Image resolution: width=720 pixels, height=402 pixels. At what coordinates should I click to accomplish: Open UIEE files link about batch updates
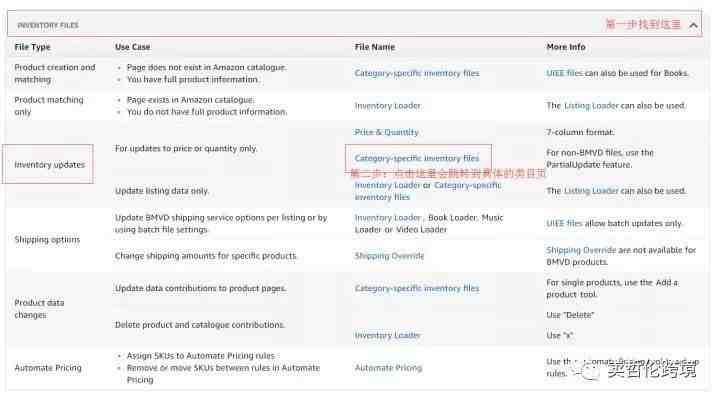pyautogui.click(x=564, y=223)
